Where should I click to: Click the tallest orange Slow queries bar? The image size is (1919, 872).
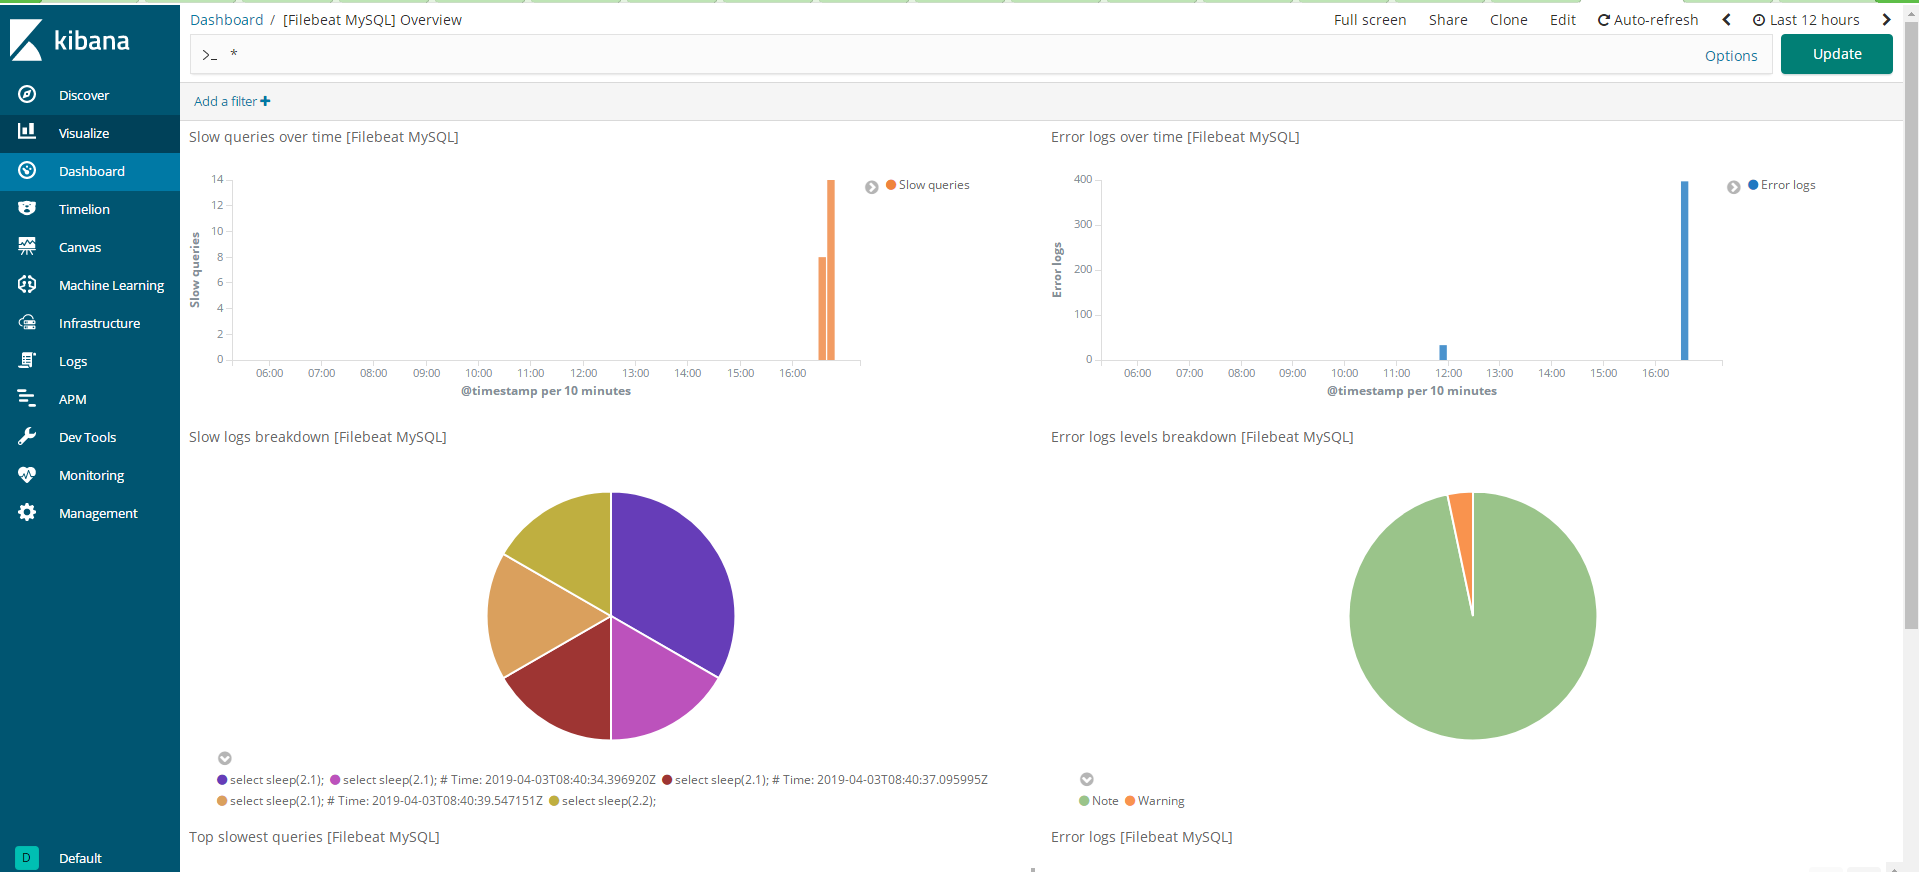[x=831, y=270]
